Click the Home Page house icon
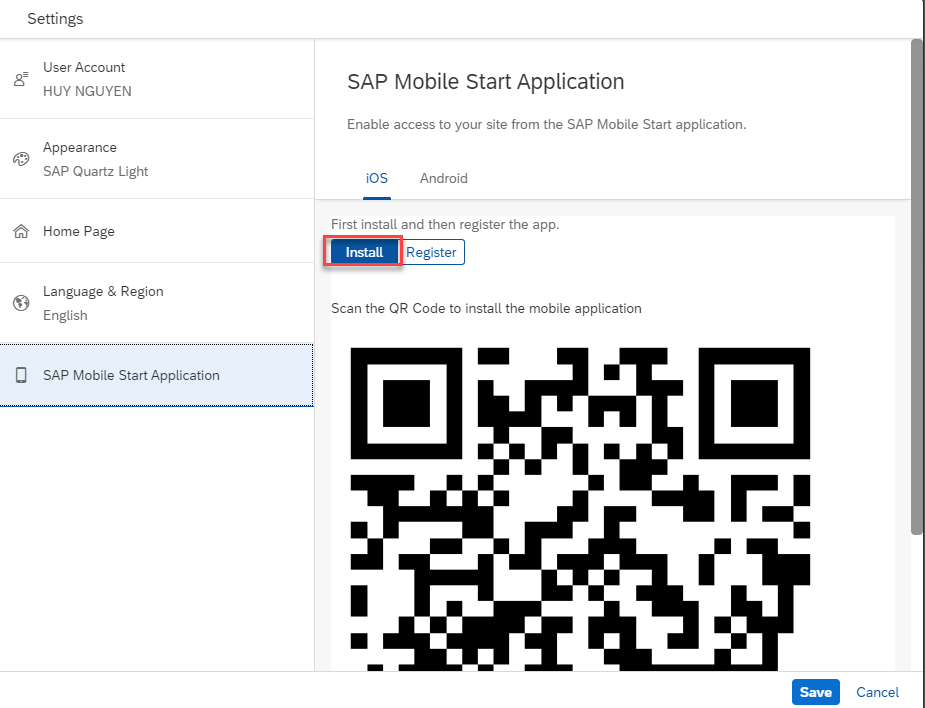The height and width of the screenshot is (708, 925). tap(21, 231)
